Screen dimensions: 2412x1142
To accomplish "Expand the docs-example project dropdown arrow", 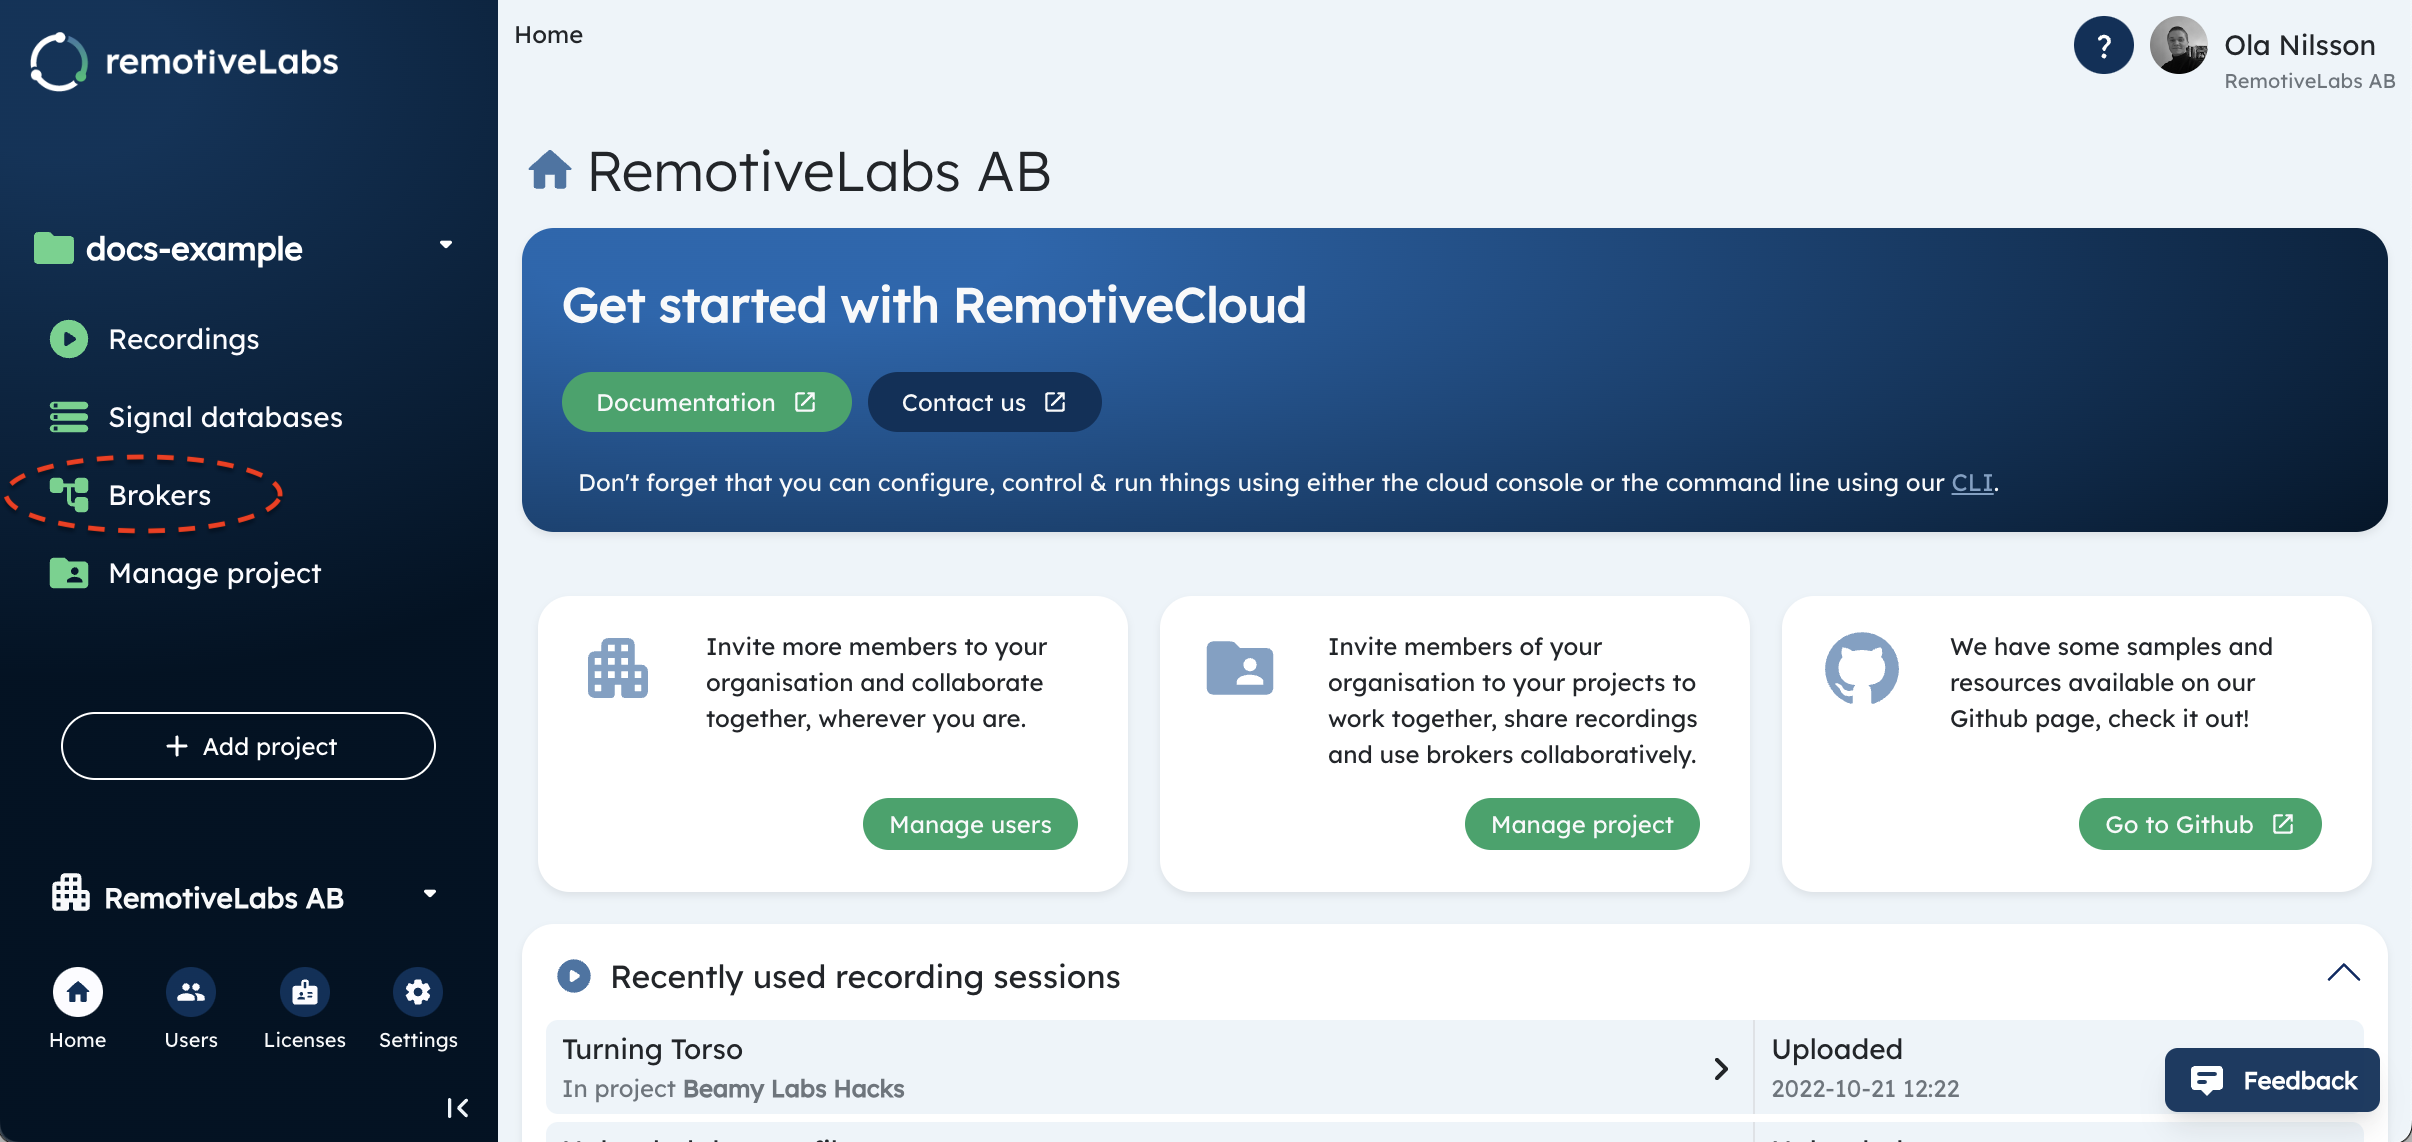I will (446, 245).
